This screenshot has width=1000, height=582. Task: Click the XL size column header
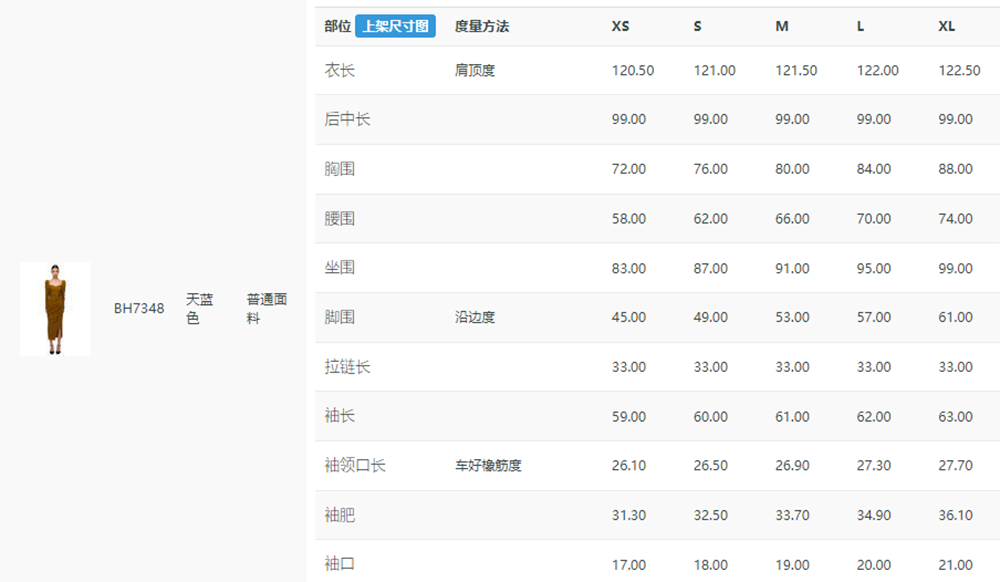coord(946,26)
